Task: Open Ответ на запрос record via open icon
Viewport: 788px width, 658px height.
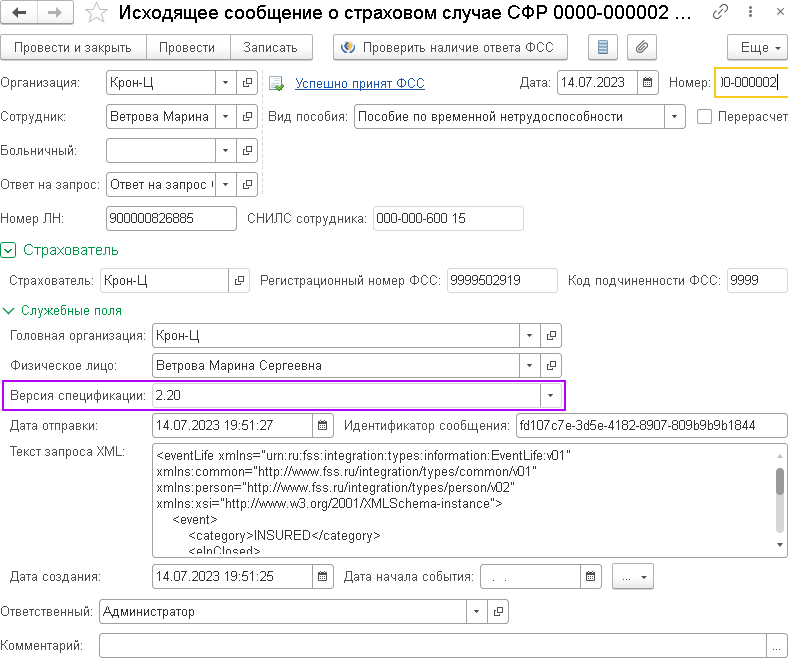Action: point(247,184)
